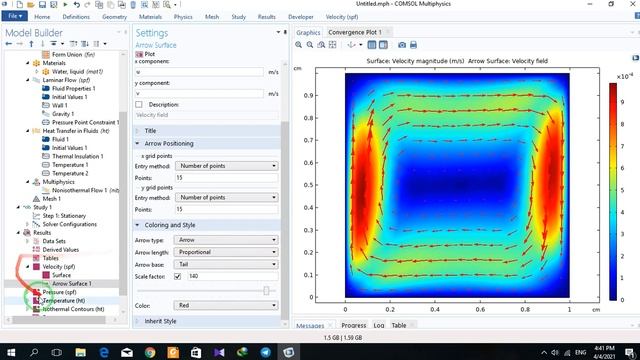The width and height of the screenshot is (640, 360).
Task: Open the Convergence Plot 1 tab
Action: (355, 32)
